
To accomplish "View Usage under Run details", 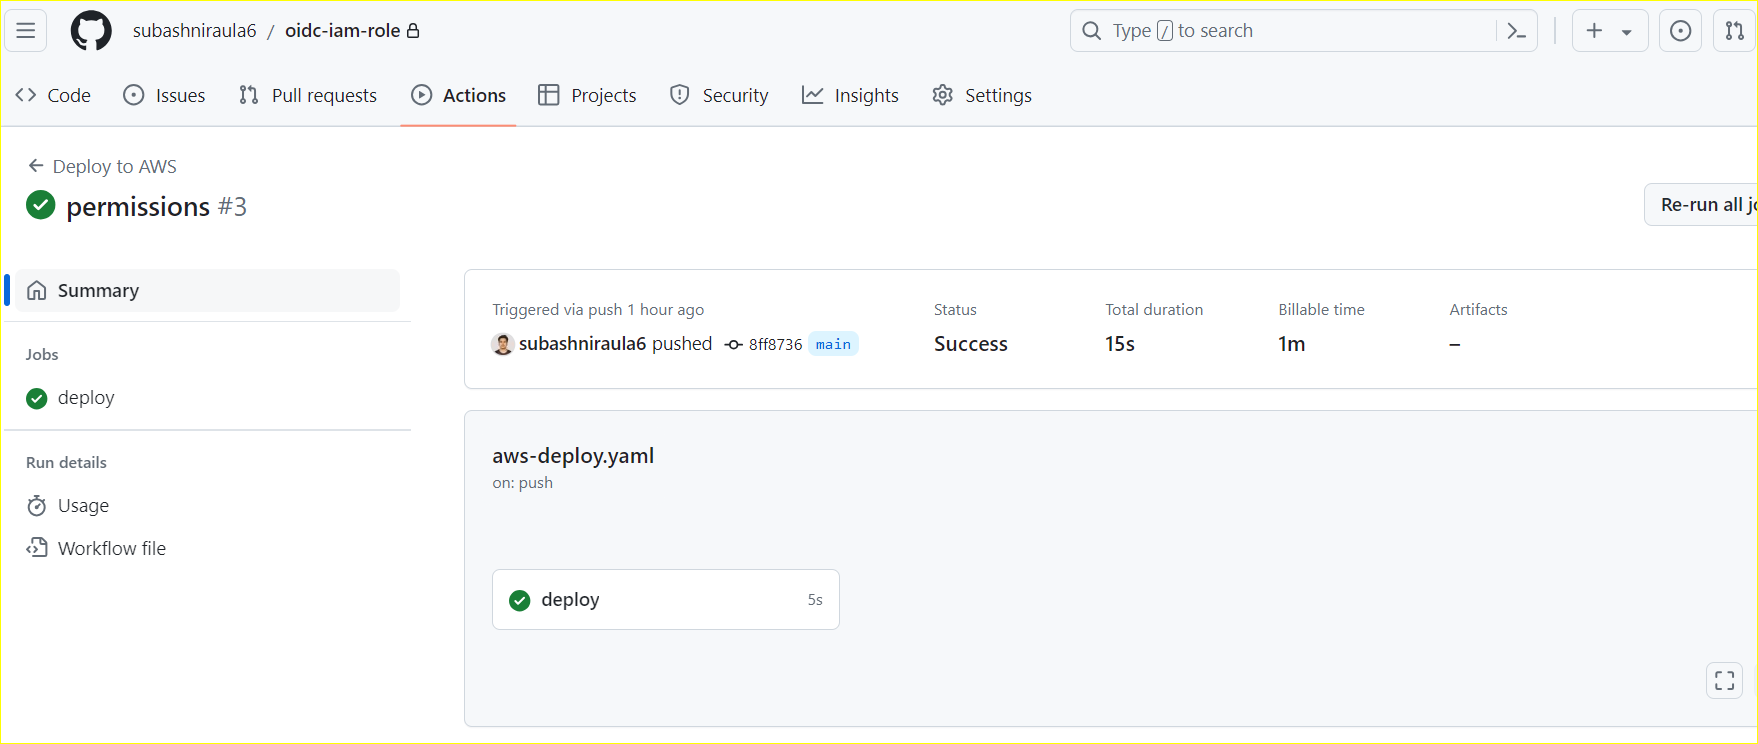I will click(83, 506).
